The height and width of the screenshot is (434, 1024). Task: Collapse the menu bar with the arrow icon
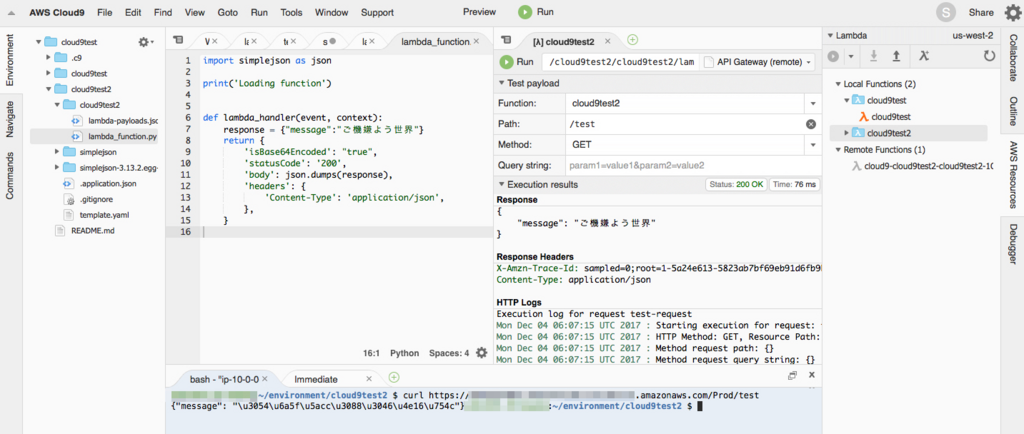tap(11, 12)
